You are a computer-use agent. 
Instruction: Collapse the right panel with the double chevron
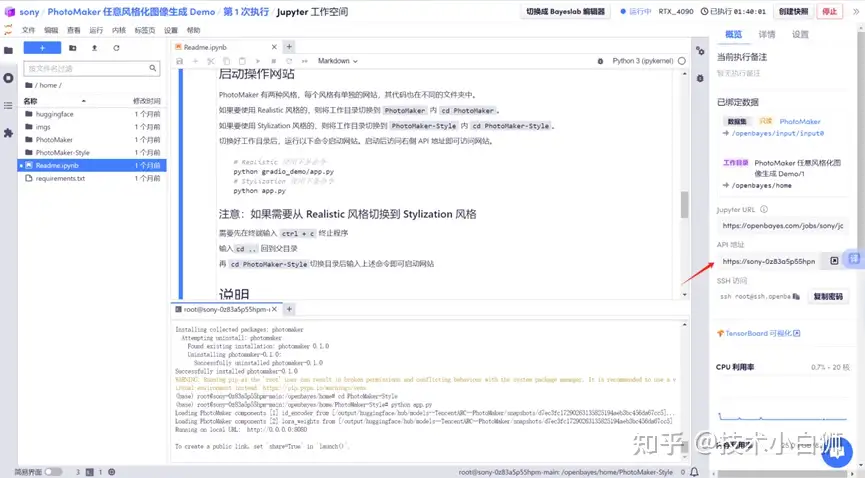pos(856,12)
